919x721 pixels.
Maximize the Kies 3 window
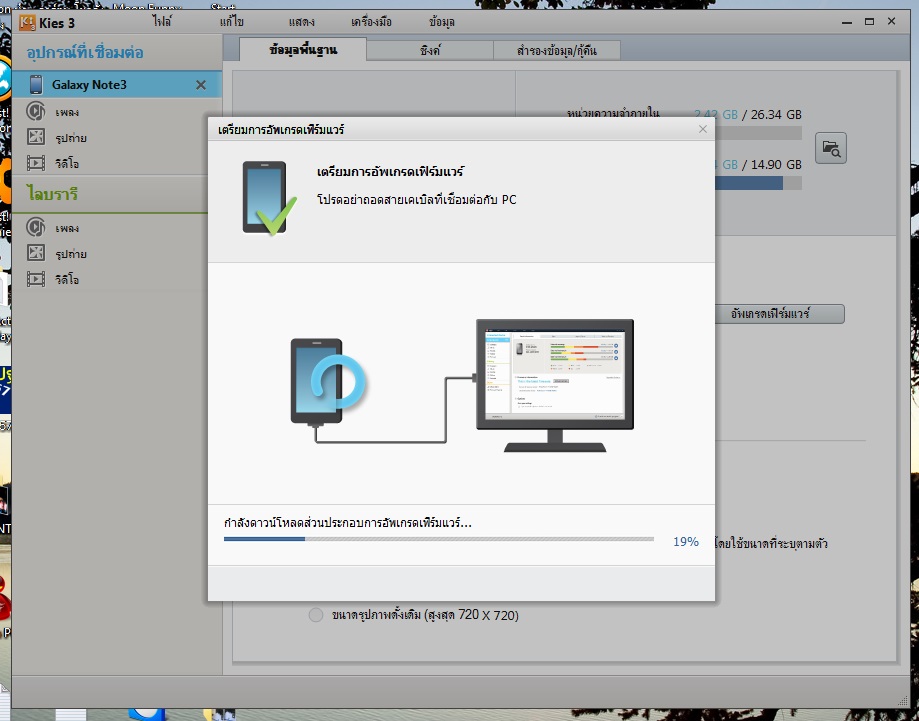870,22
